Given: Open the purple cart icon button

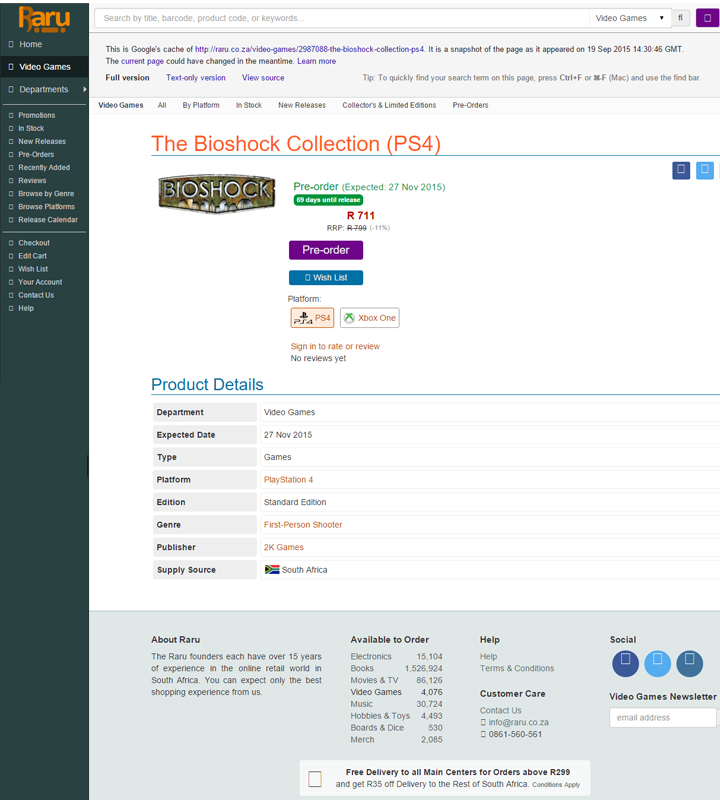Looking at the screenshot, I should pyautogui.click(x=707, y=18).
